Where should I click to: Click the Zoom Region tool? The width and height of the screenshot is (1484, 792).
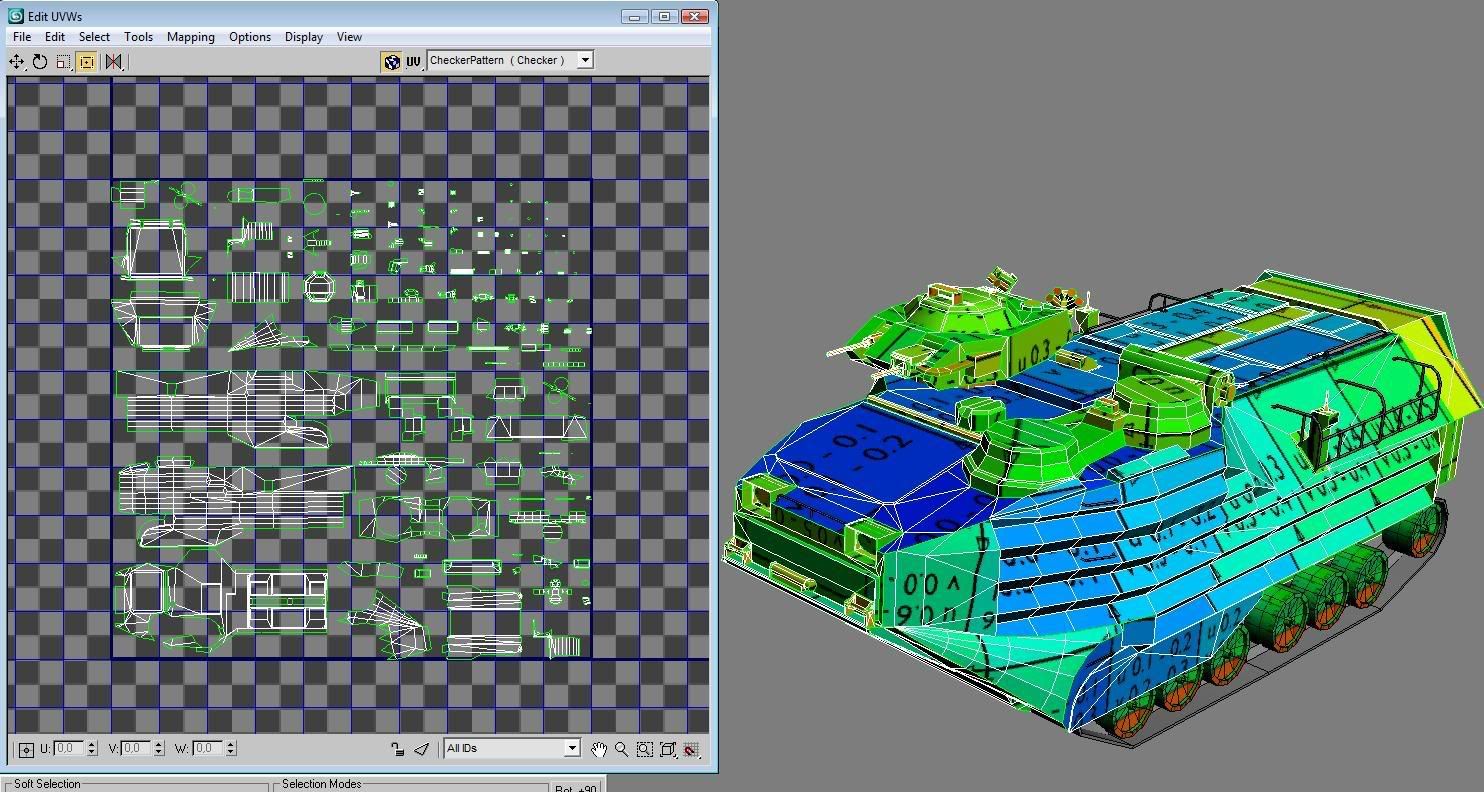tap(645, 749)
